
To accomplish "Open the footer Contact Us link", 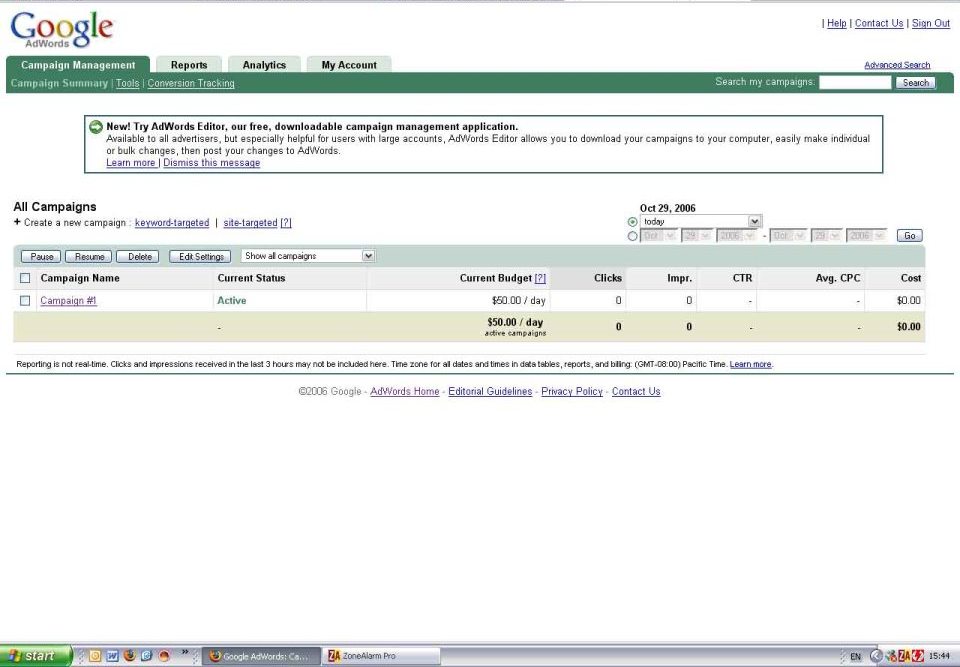I will [x=636, y=391].
